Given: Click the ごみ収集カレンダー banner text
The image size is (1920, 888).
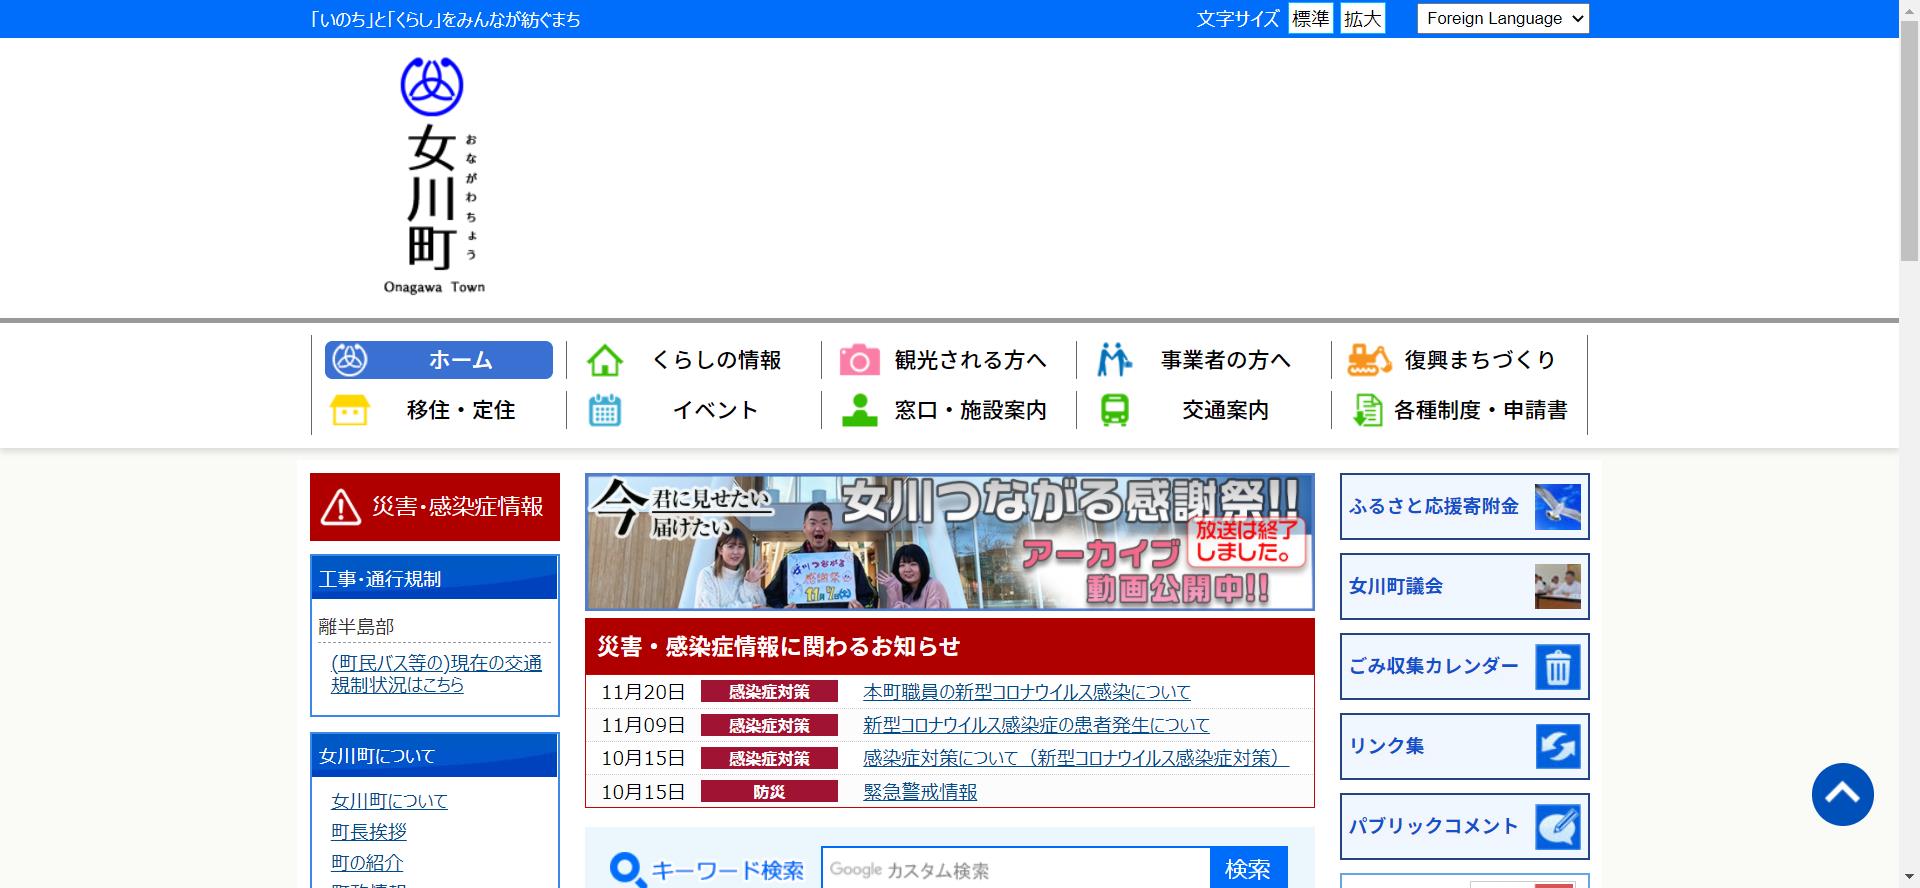Looking at the screenshot, I should 1434,667.
